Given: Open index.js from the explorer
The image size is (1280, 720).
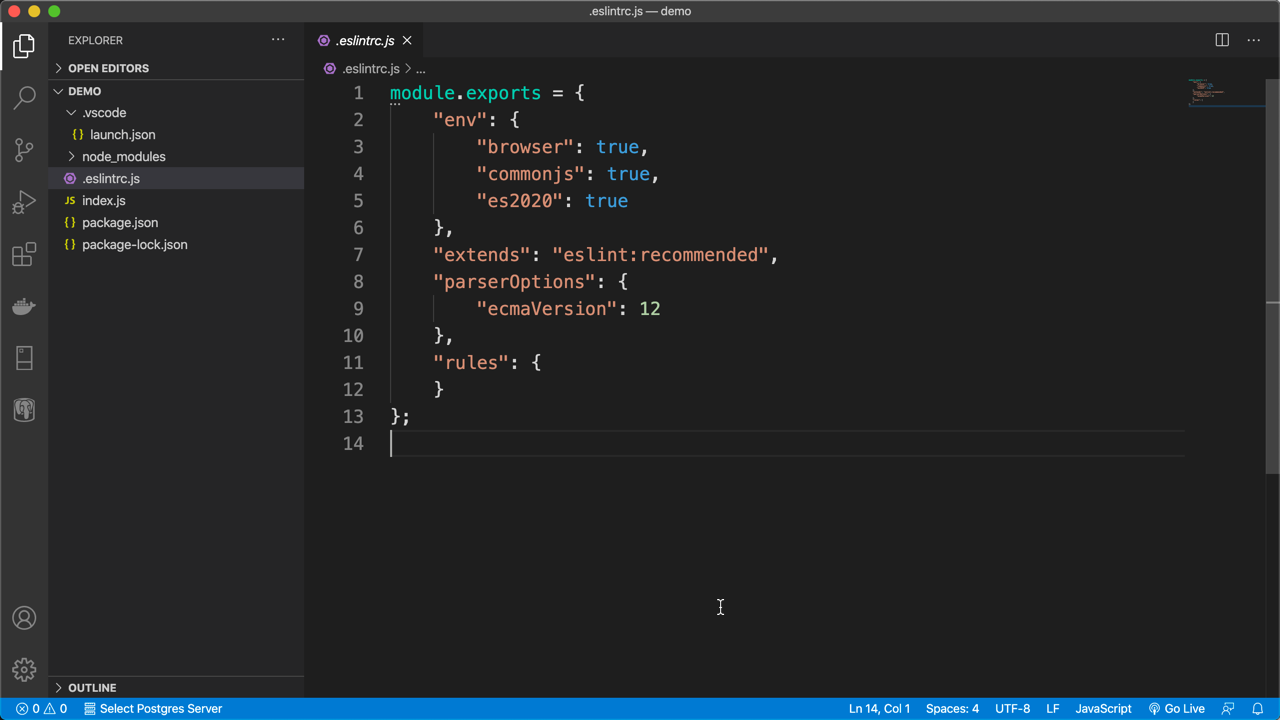Looking at the screenshot, I should [x=176, y=201].
